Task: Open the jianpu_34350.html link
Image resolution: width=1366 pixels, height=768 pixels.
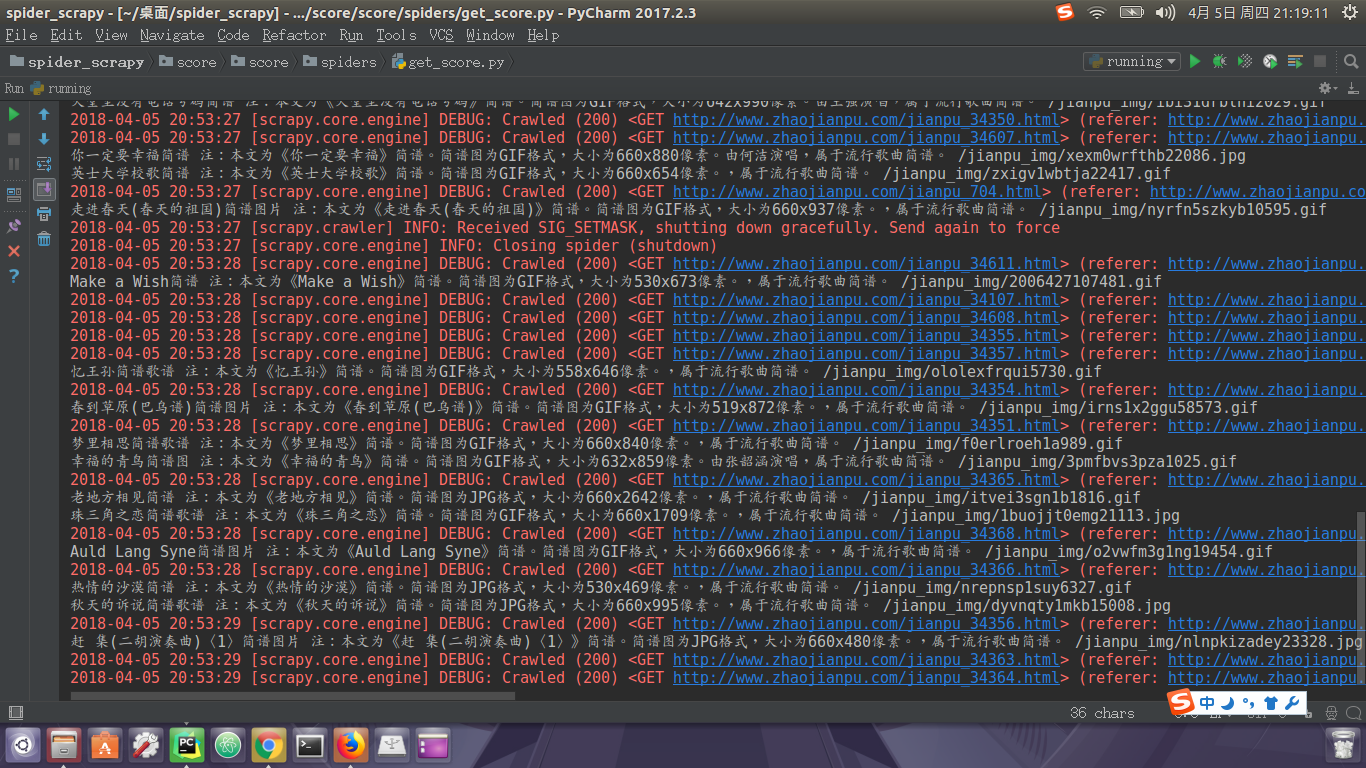Action: [865, 120]
